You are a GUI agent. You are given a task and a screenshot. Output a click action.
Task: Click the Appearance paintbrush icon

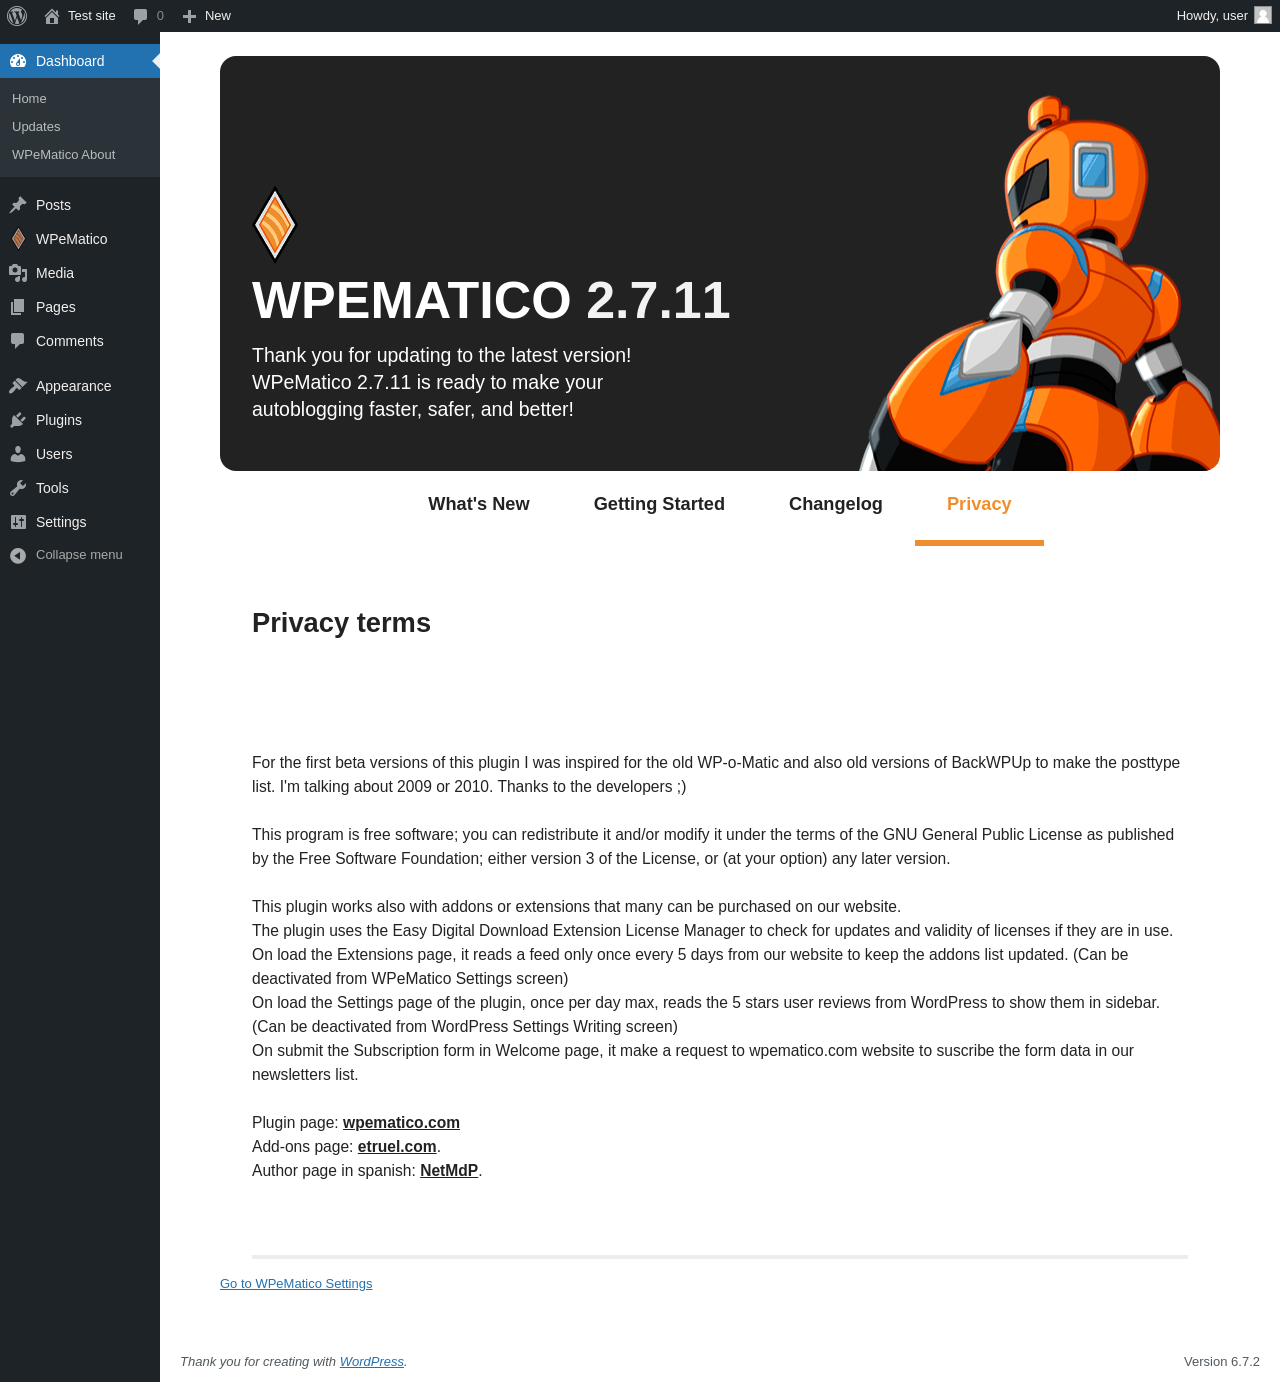click(18, 386)
